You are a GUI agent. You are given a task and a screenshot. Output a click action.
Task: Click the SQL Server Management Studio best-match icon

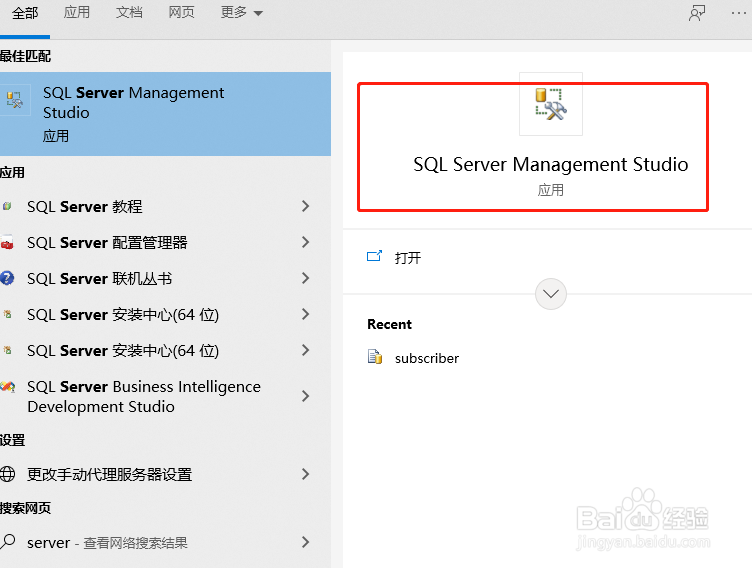15,99
